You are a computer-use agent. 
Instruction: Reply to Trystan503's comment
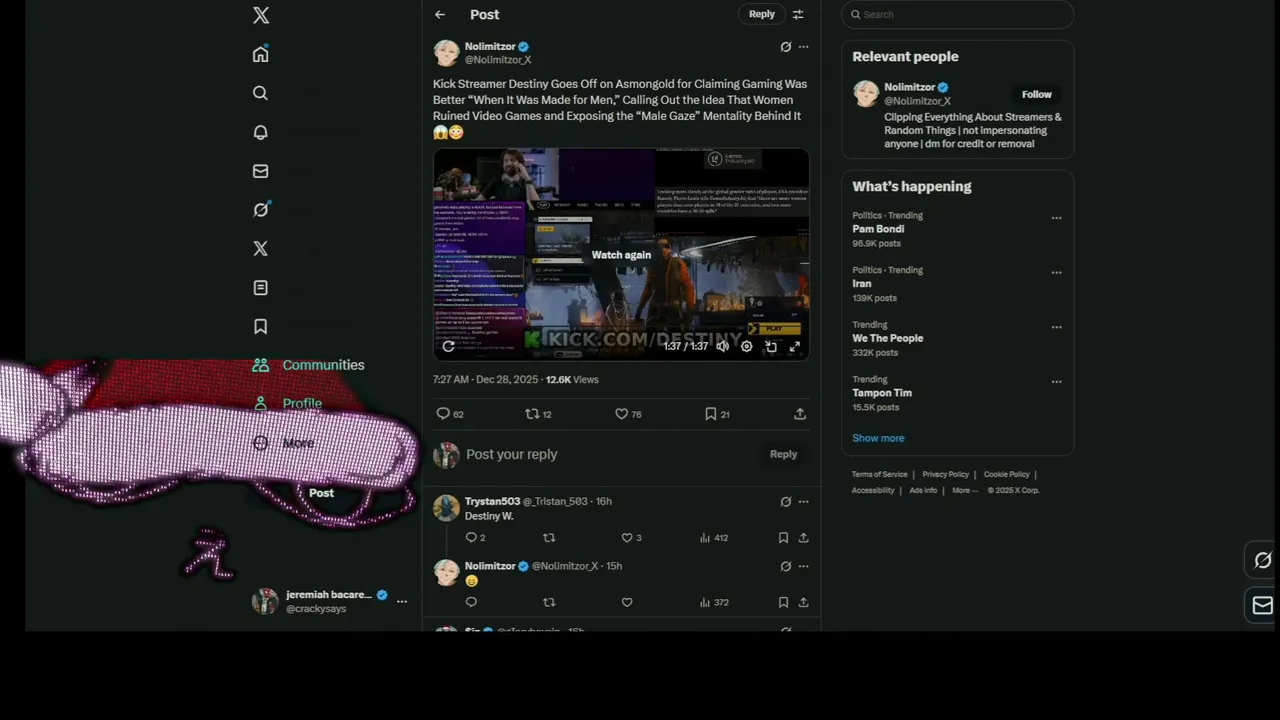pyautogui.click(x=475, y=538)
